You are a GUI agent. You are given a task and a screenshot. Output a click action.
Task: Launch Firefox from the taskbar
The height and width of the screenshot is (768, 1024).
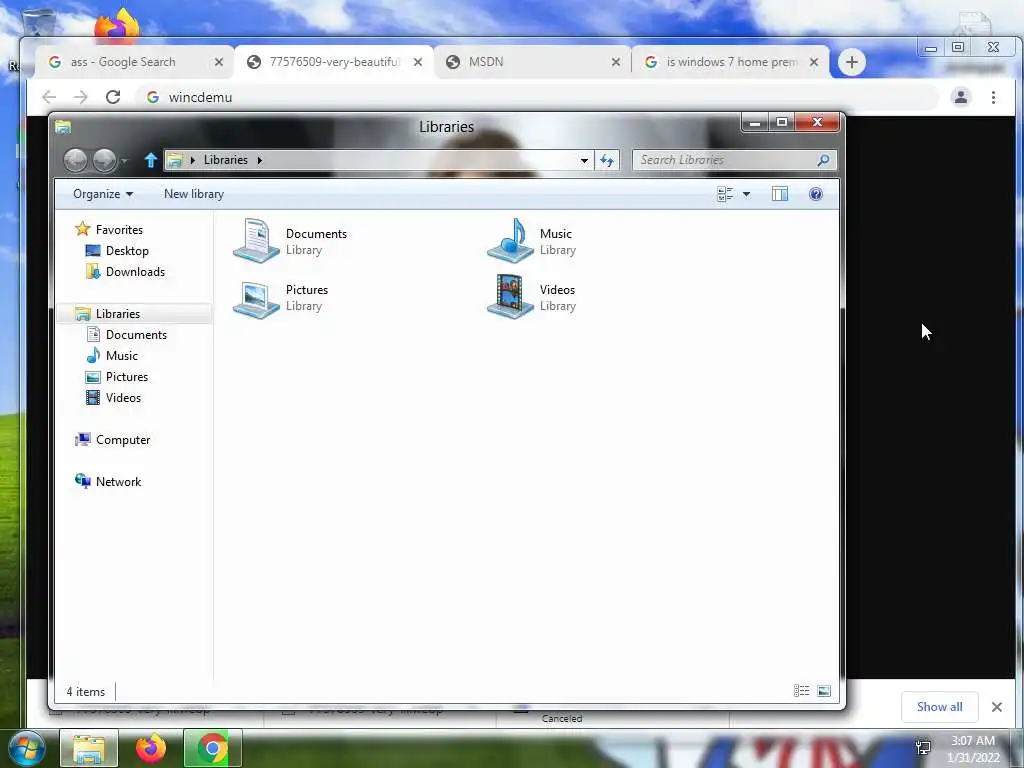(151, 748)
